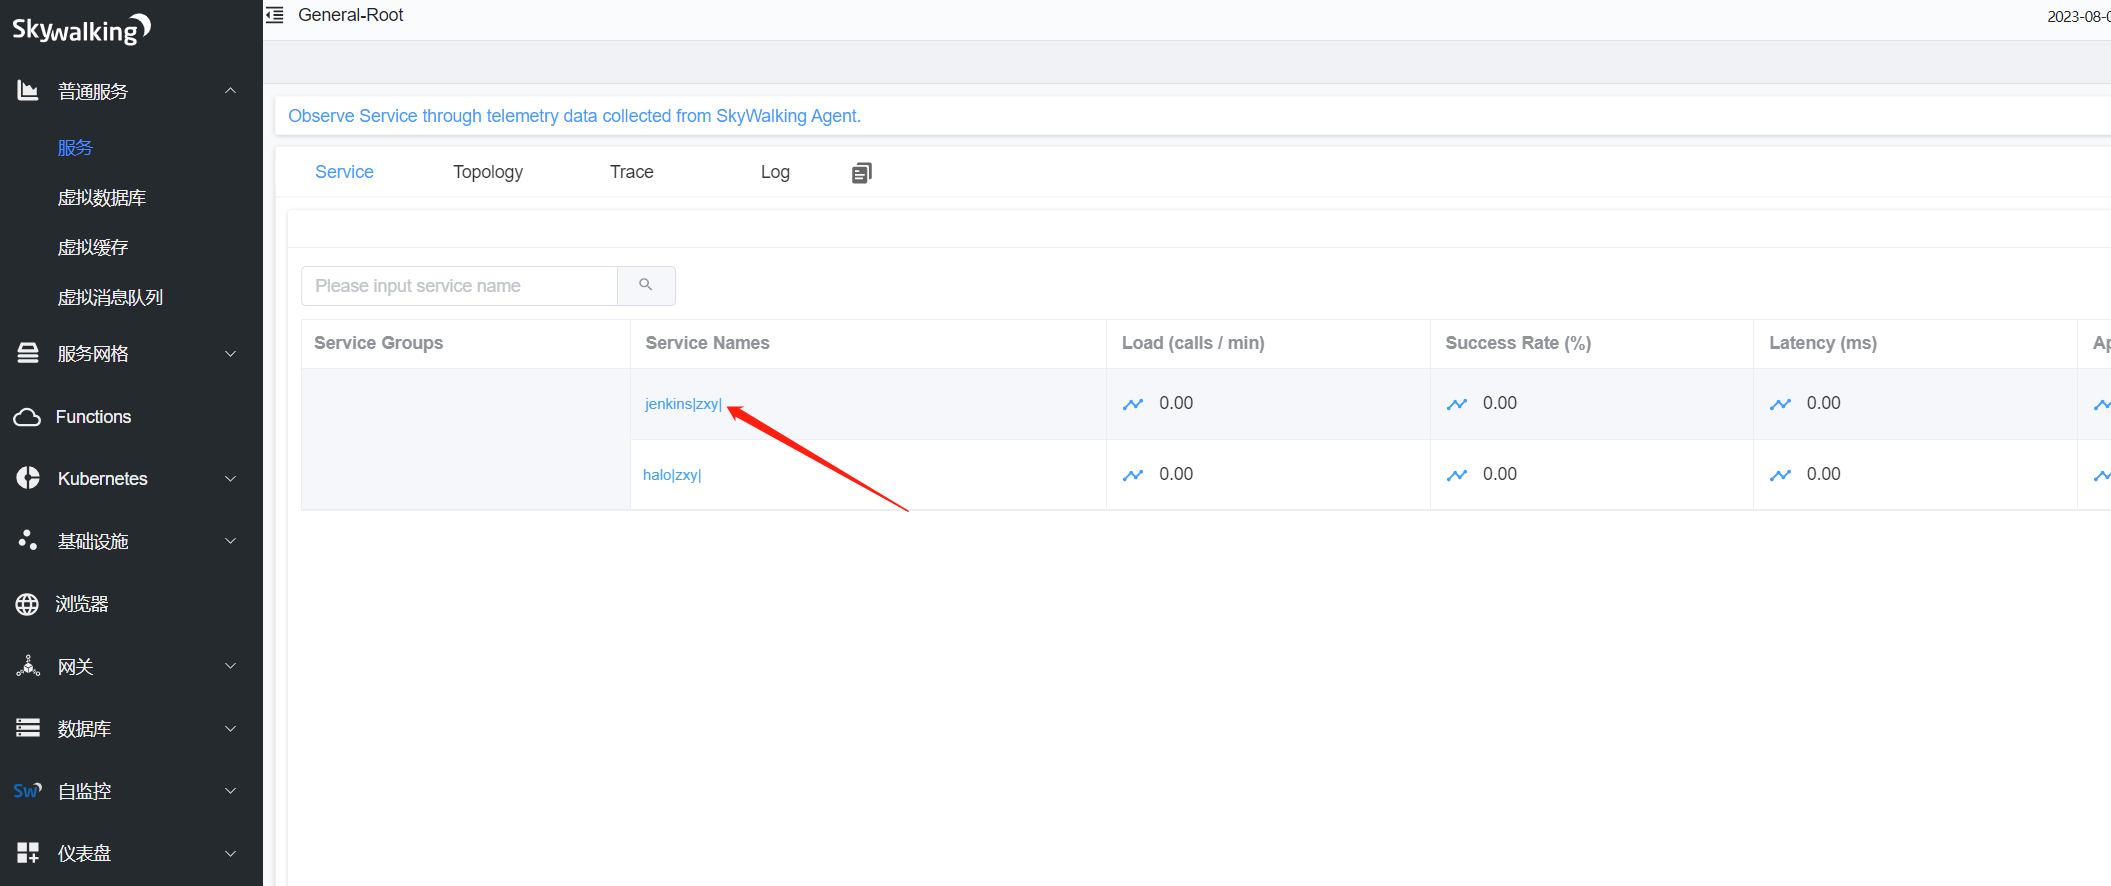Select the 服务 sidebar item
The image size is (2111, 886).
[x=75, y=148]
